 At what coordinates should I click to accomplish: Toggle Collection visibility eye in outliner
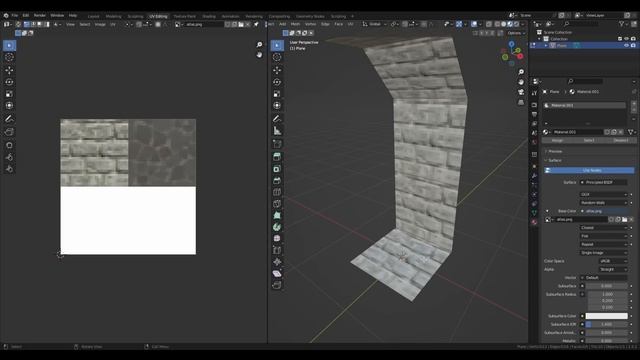(626, 39)
